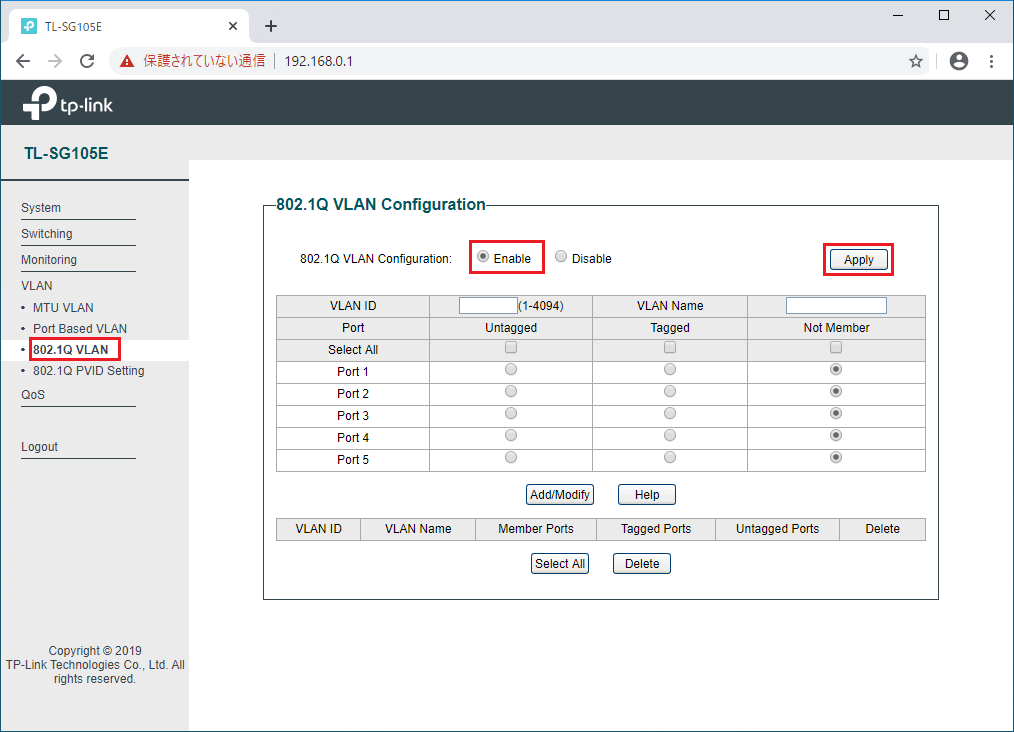
Task: Set Port 5 to Untagged
Action: pyautogui.click(x=511, y=458)
